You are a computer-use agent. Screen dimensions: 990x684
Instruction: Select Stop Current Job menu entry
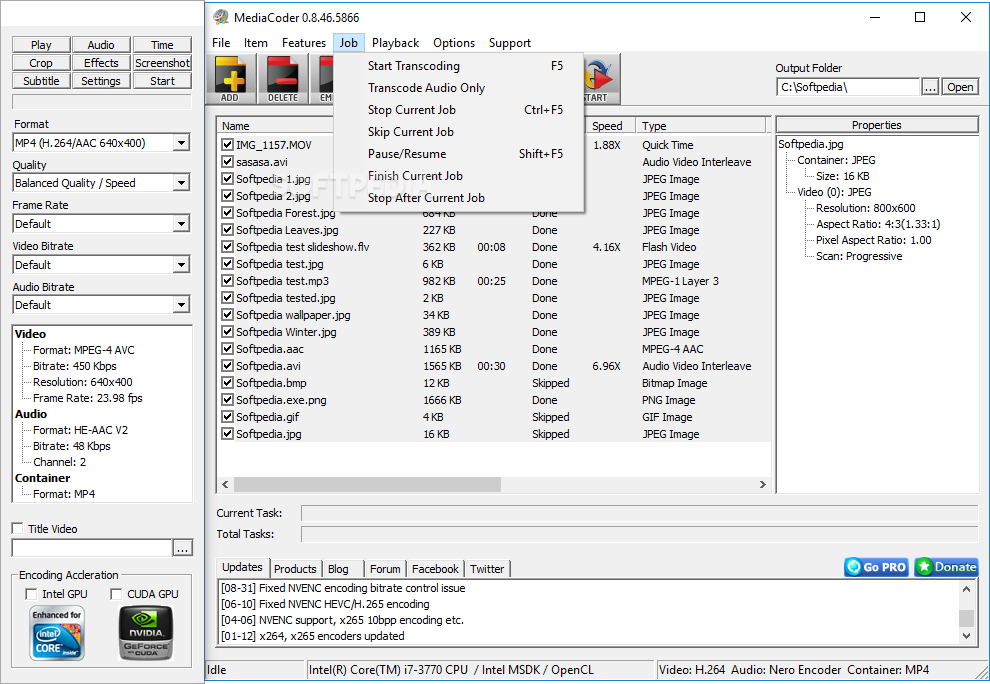point(459,110)
